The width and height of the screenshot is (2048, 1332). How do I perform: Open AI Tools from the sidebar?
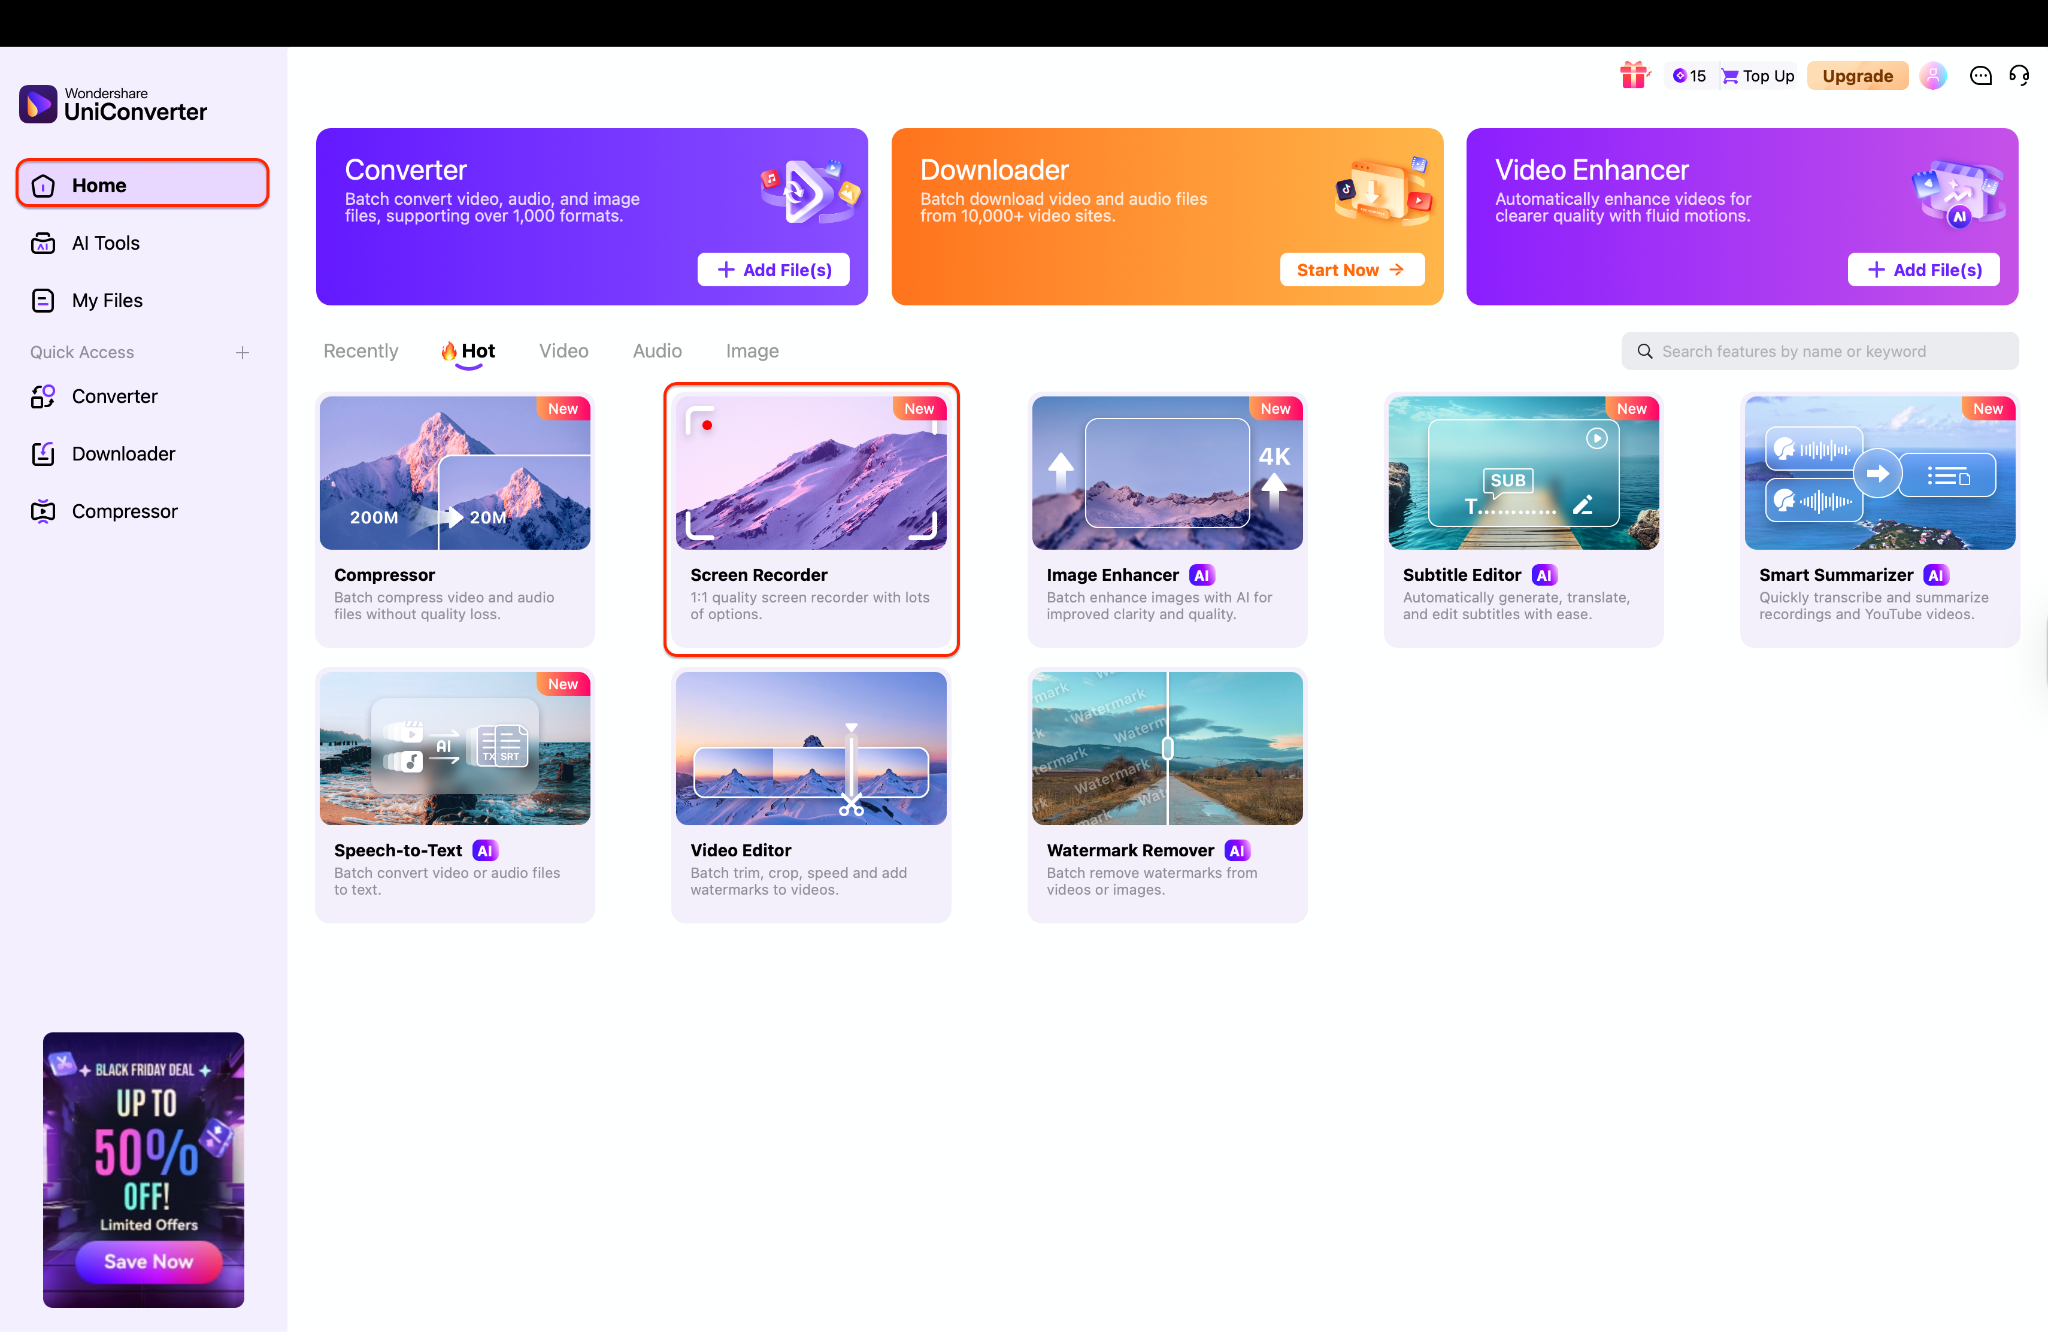105,242
